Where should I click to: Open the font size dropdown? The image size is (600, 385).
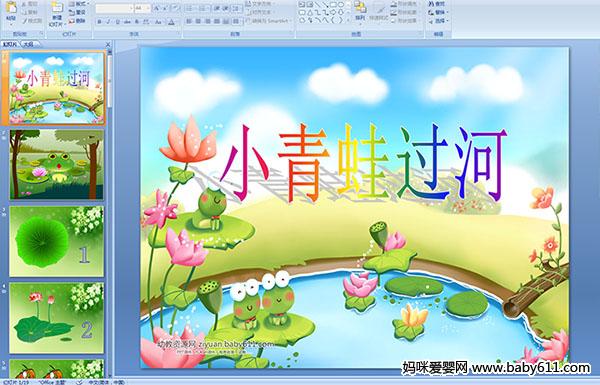tap(148, 8)
